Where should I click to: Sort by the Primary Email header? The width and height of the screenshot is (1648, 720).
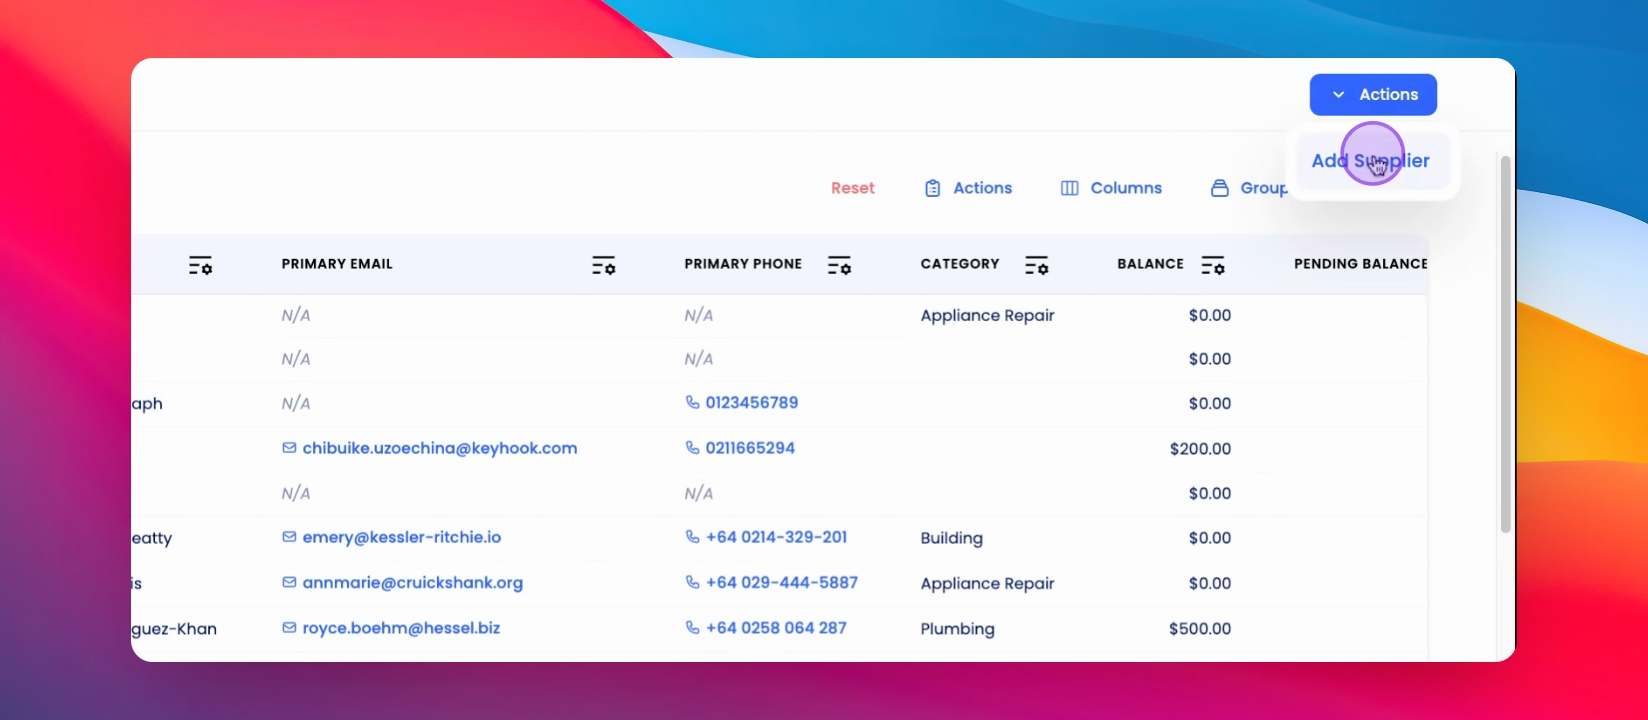pyautogui.click(x=337, y=264)
